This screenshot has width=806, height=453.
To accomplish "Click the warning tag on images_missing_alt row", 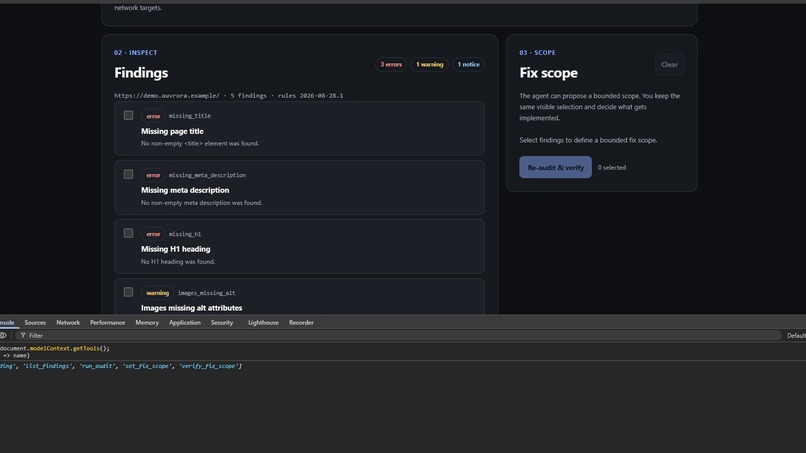I will pos(157,293).
